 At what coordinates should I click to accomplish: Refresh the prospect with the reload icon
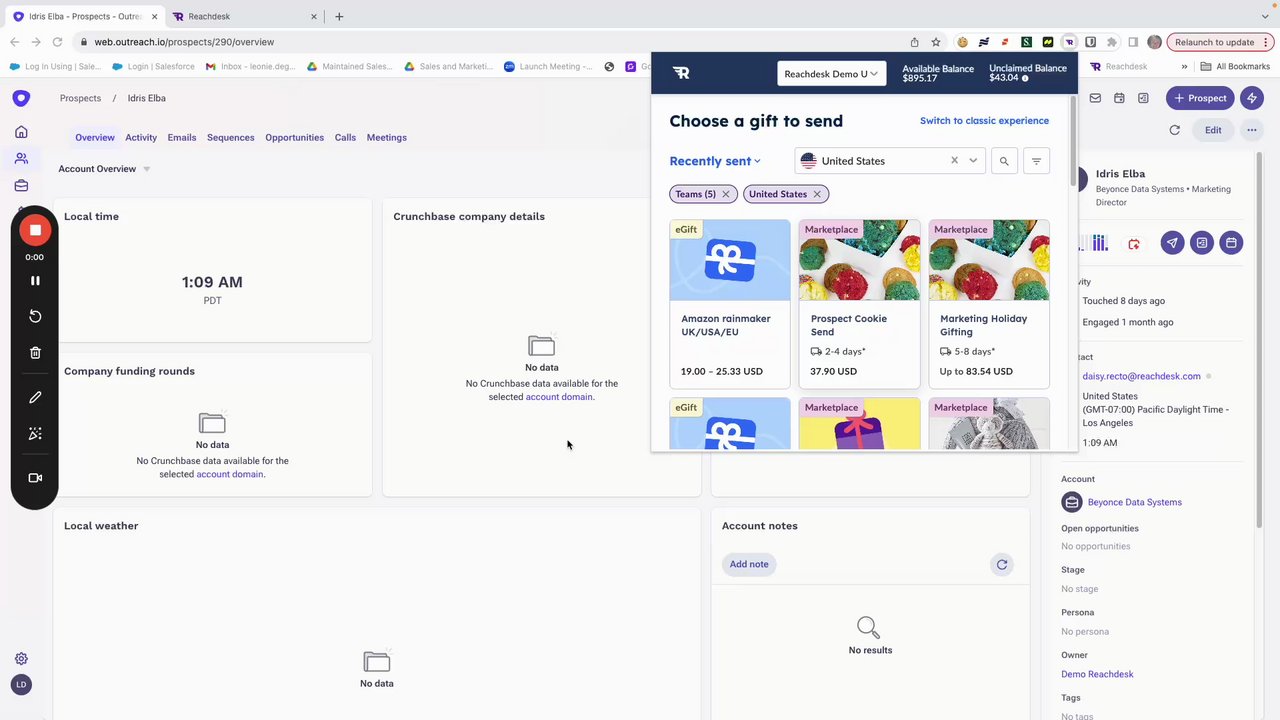pyautogui.click(x=1175, y=130)
